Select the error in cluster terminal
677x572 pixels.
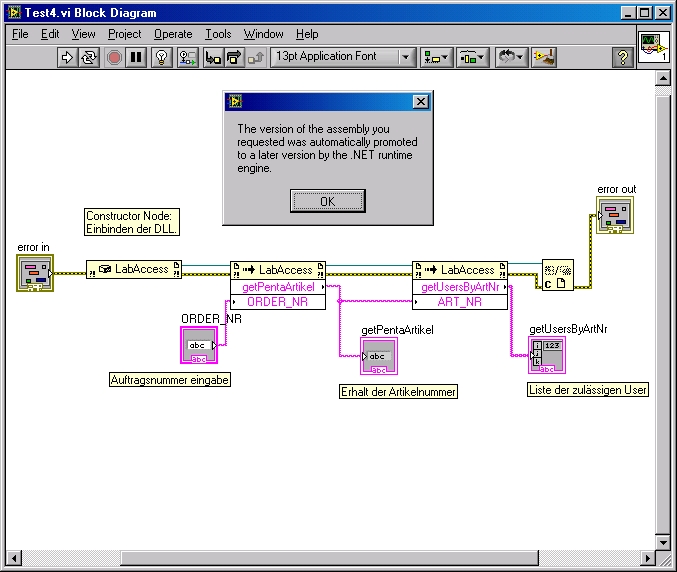35,273
